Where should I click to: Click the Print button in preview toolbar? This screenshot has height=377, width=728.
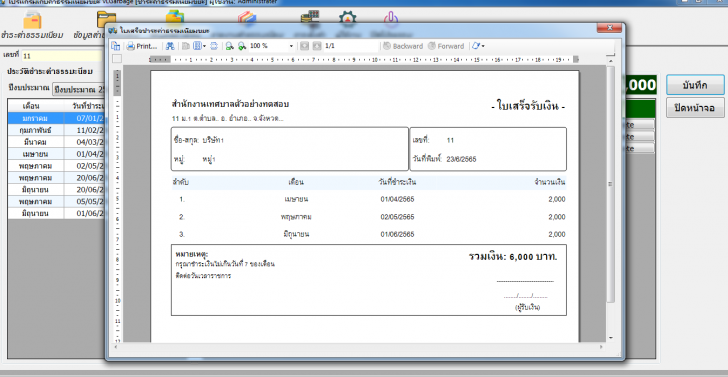tap(143, 46)
